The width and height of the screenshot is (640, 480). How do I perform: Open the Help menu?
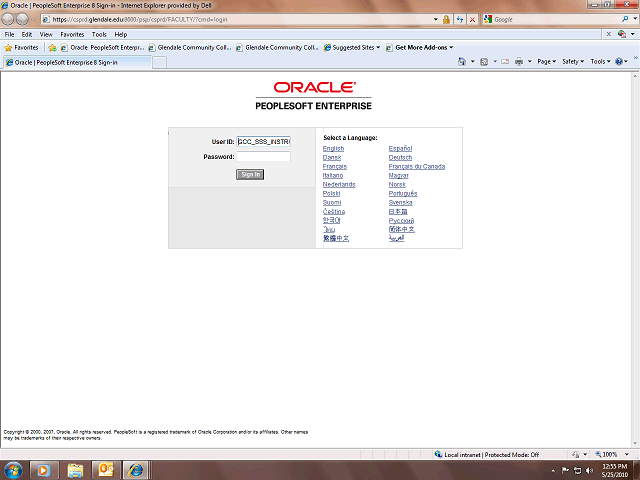click(x=120, y=34)
